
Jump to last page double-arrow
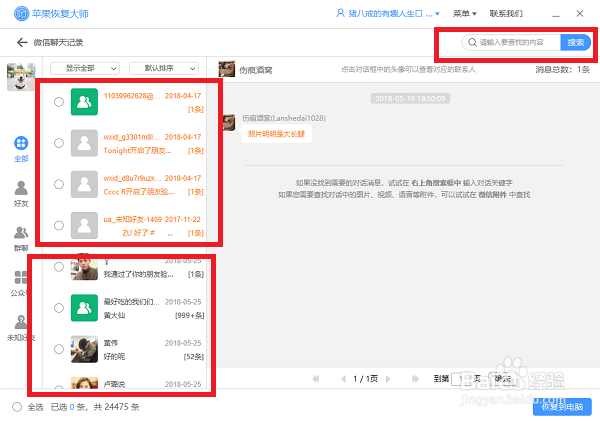415,379
